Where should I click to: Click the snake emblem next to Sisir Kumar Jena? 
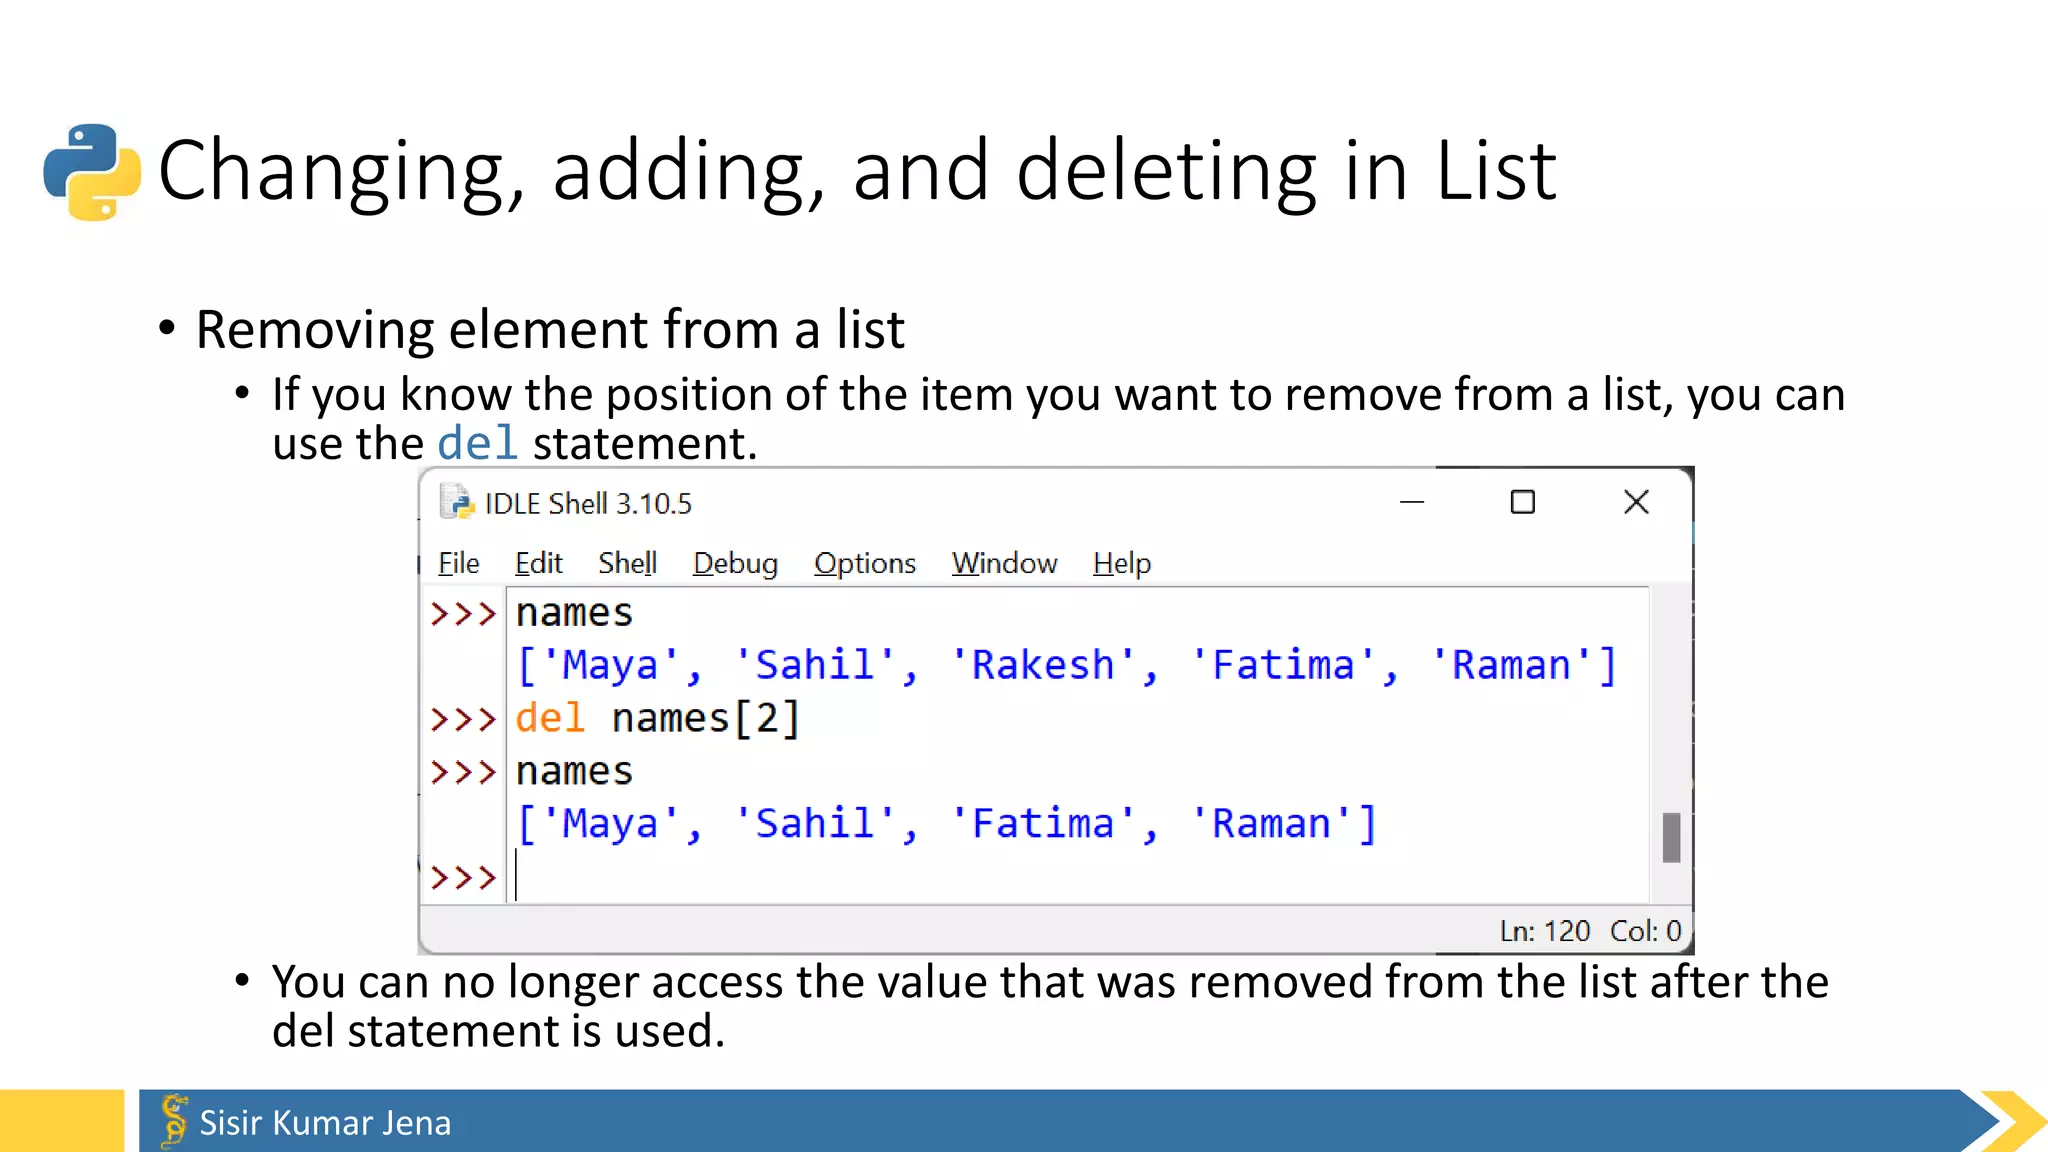click(174, 1120)
